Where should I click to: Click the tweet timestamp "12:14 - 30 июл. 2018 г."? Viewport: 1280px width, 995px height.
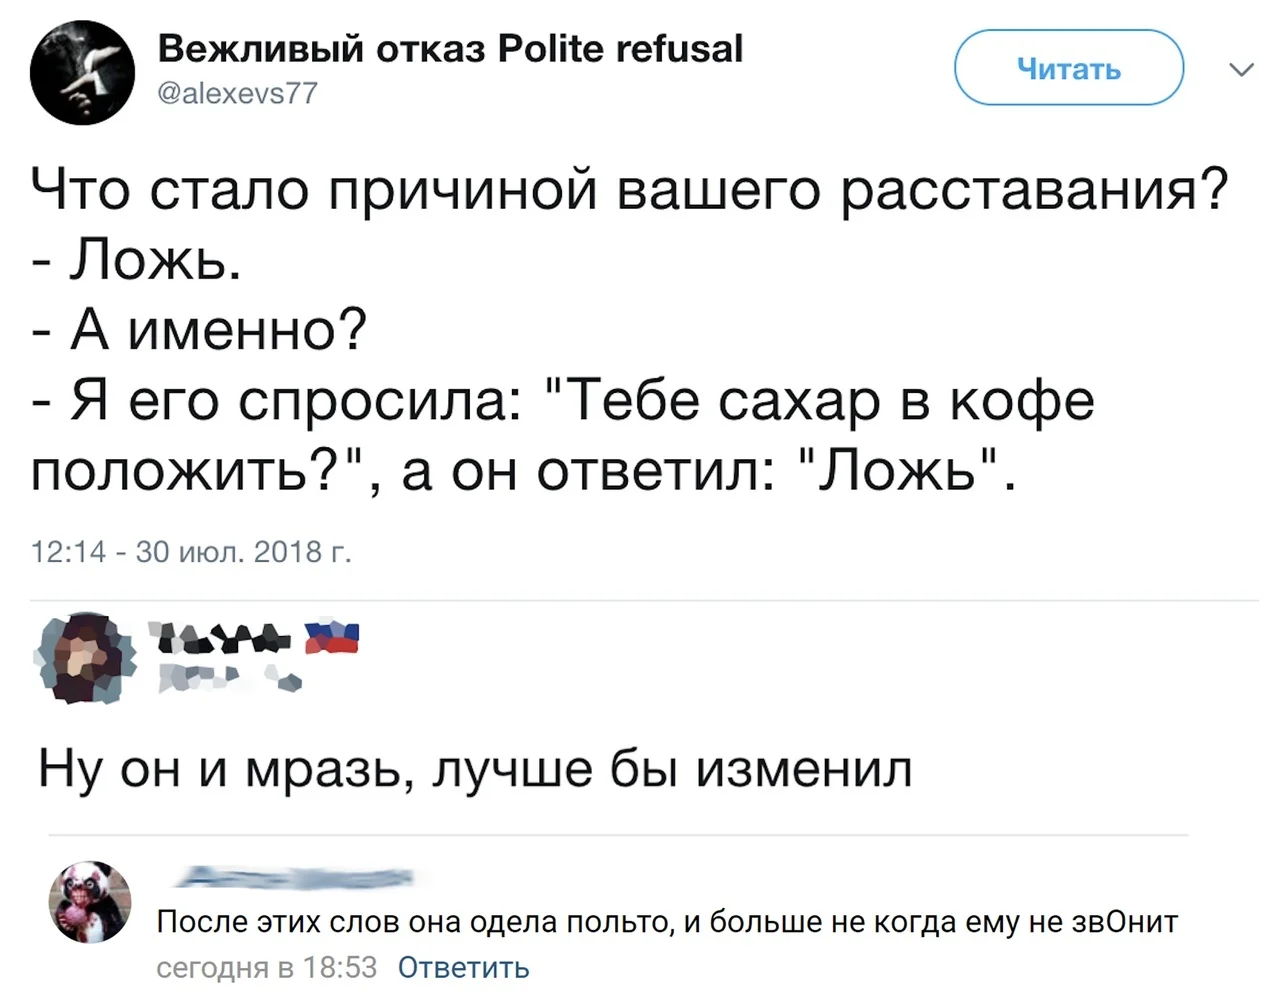pyautogui.click(x=191, y=552)
